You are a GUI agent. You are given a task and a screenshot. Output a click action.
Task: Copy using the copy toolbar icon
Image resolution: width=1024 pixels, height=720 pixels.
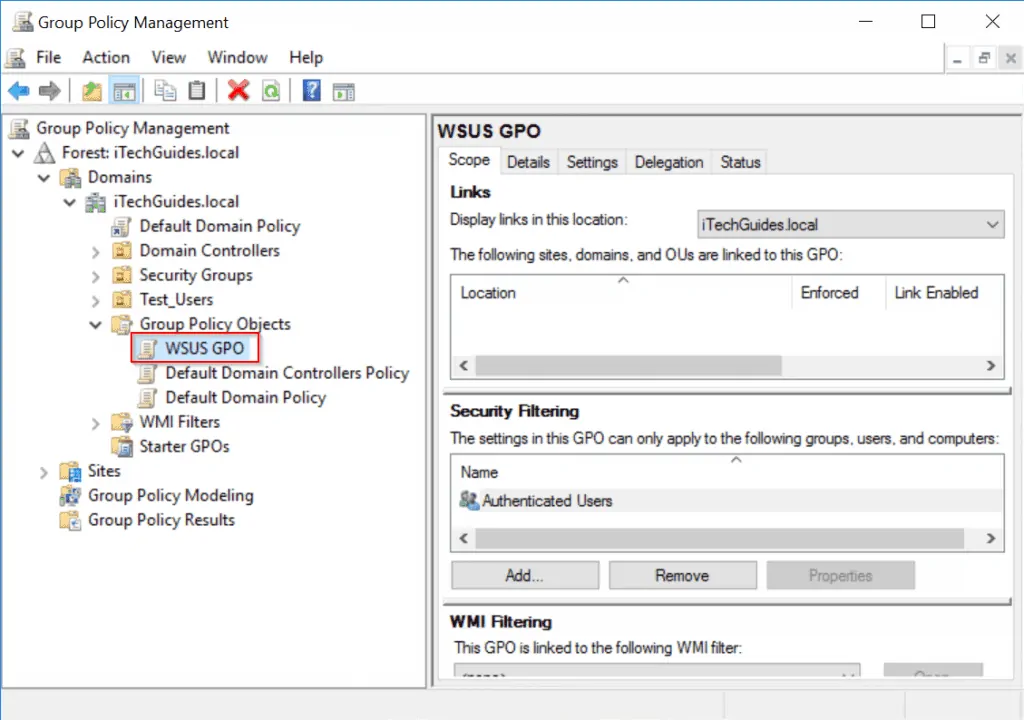pyautogui.click(x=165, y=91)
